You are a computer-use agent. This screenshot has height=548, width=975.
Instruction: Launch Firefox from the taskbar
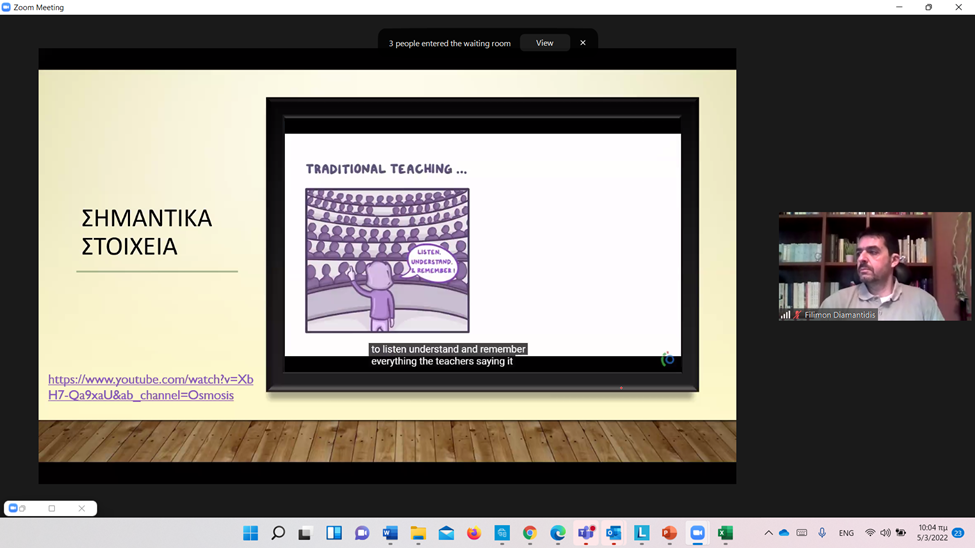click(474, 533)
